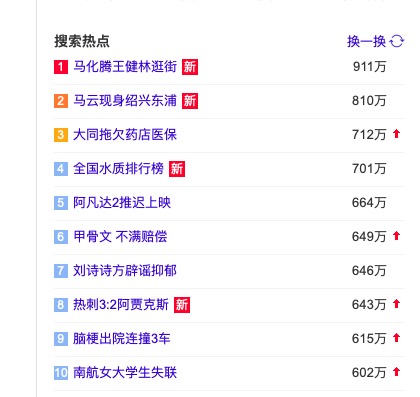The width and height of the screenshot is (420, 397).
Task: Click the 新 tag next to 马化腾王健林逛街
Action: 190,67
